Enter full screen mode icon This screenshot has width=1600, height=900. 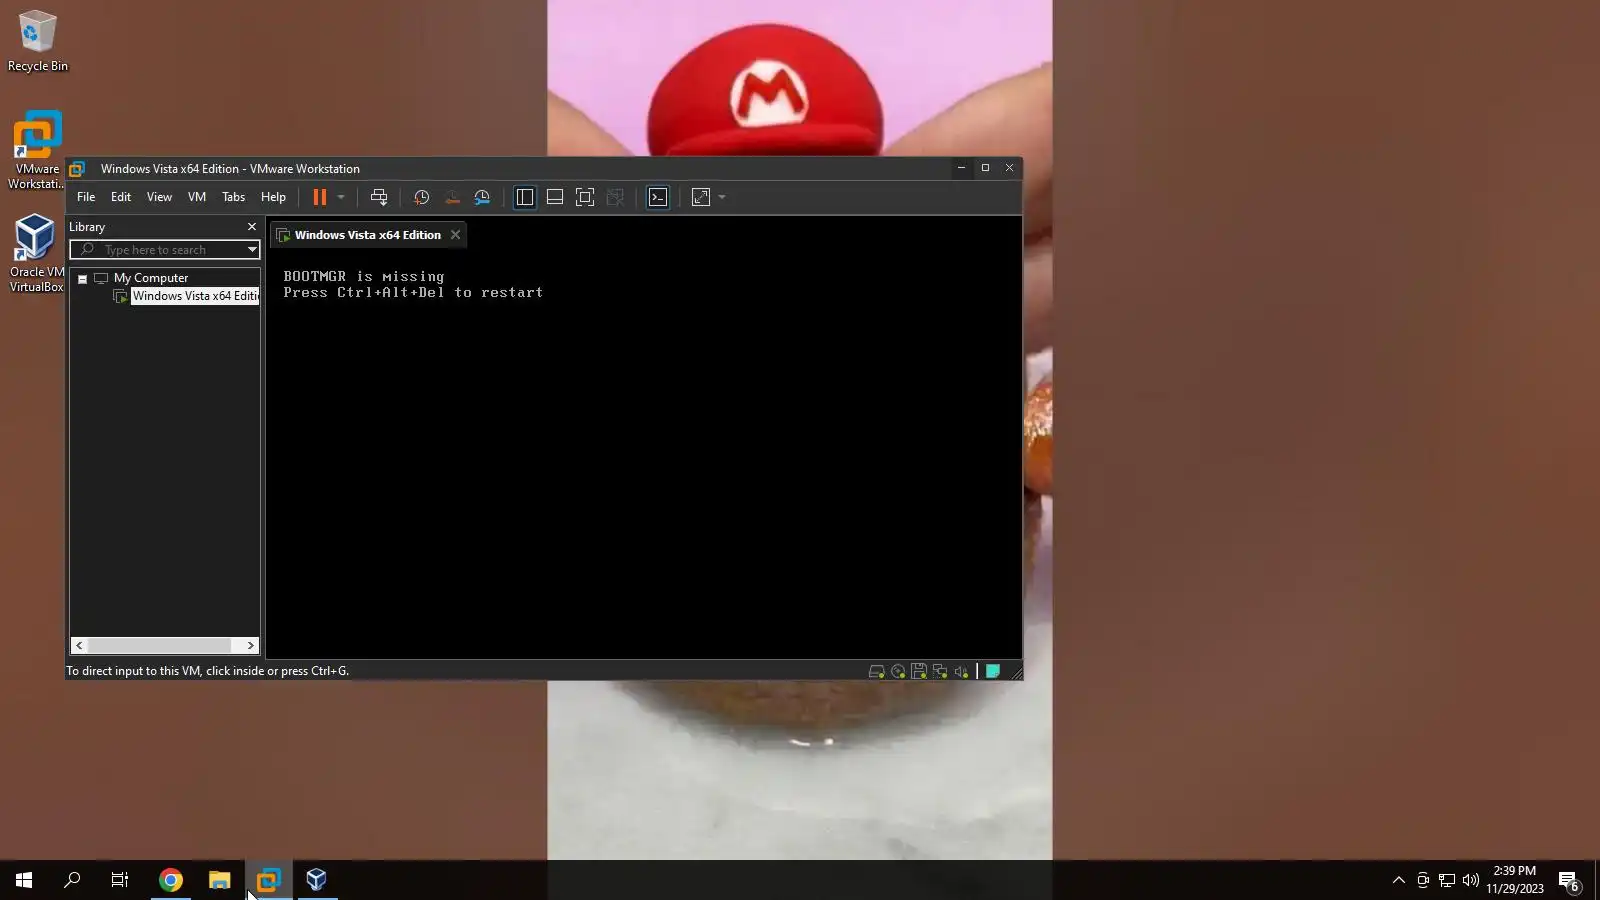tap(585, 197)
